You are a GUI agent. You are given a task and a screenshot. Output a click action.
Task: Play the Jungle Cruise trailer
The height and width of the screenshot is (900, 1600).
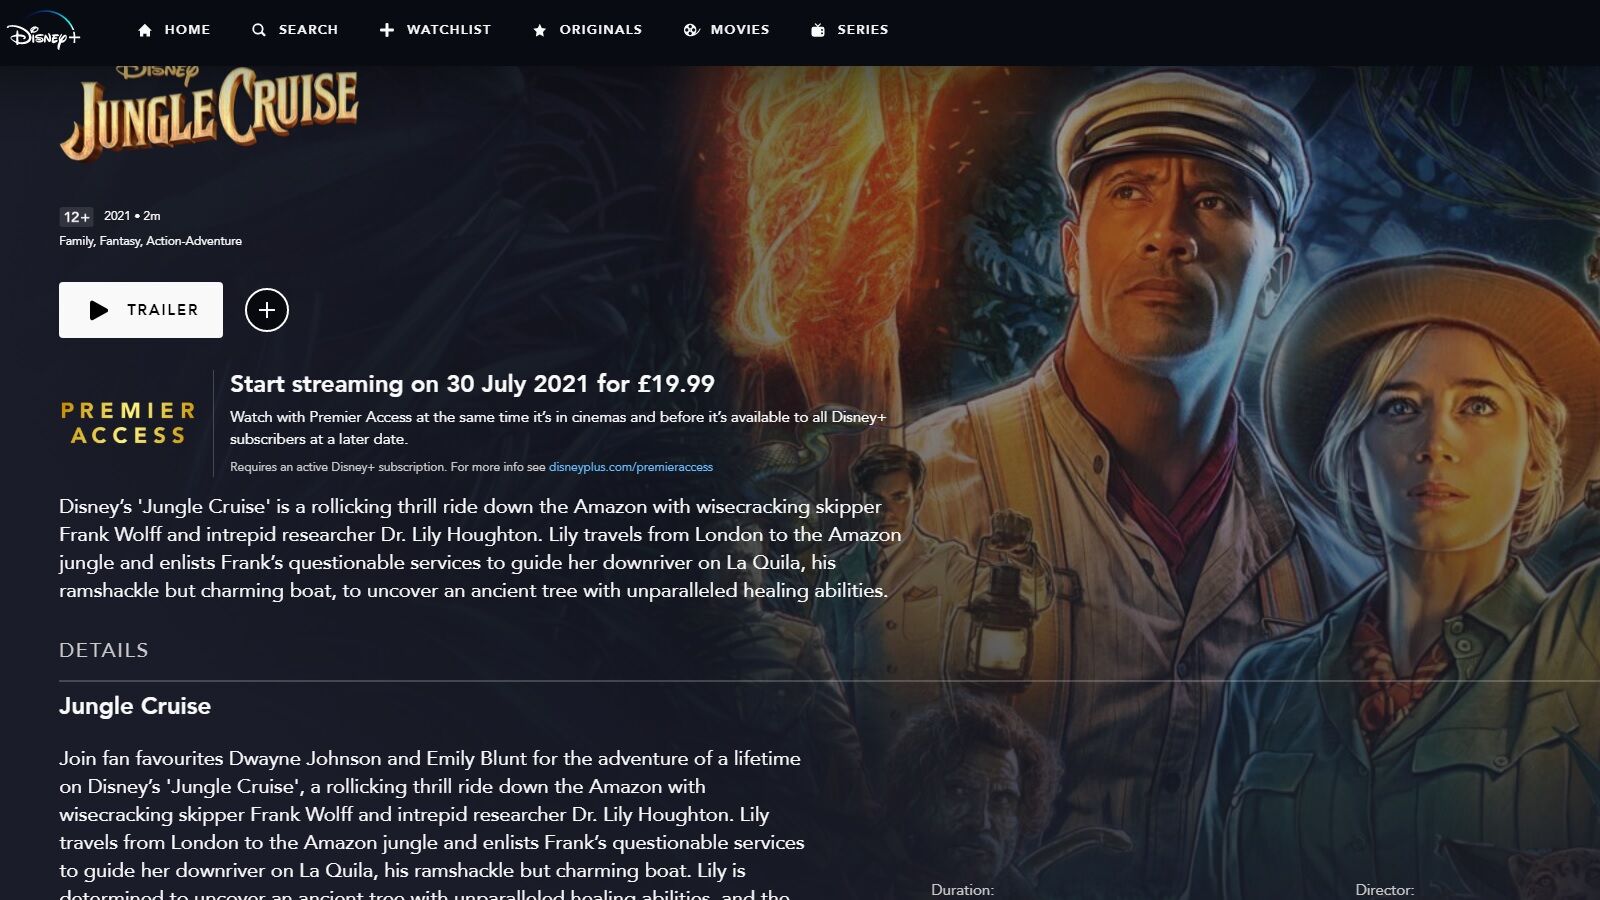pos(141,310)
